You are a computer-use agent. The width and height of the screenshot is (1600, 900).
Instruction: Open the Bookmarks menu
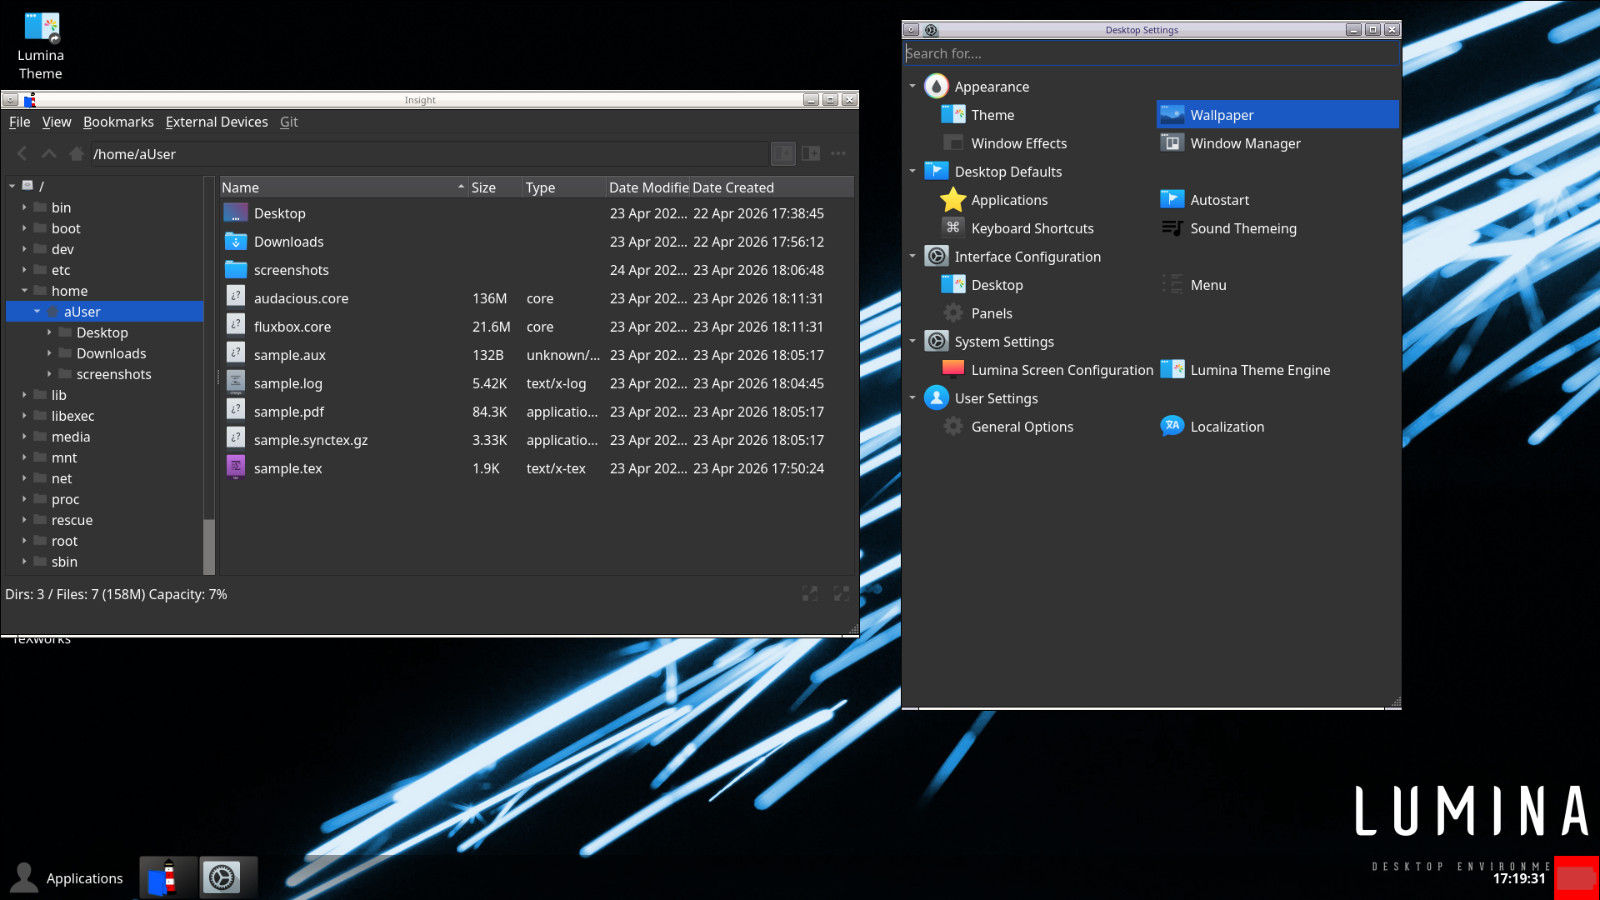tap(118, 122)
